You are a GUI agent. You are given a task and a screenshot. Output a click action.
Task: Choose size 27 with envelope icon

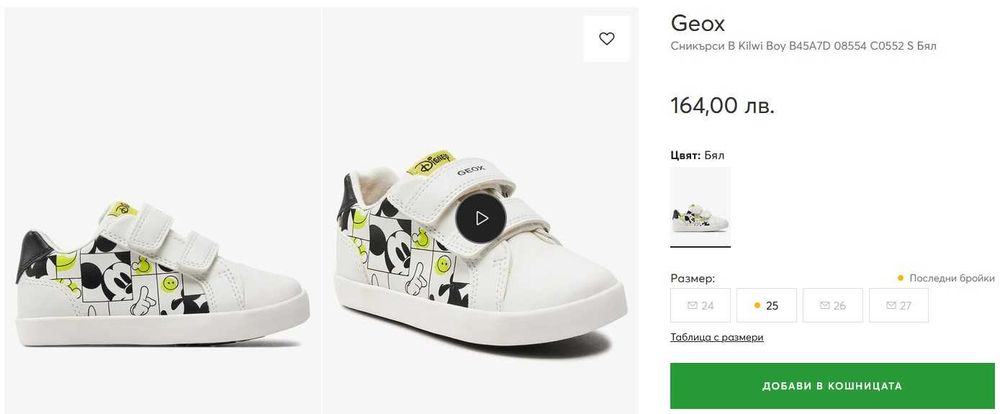pos(899,306)
